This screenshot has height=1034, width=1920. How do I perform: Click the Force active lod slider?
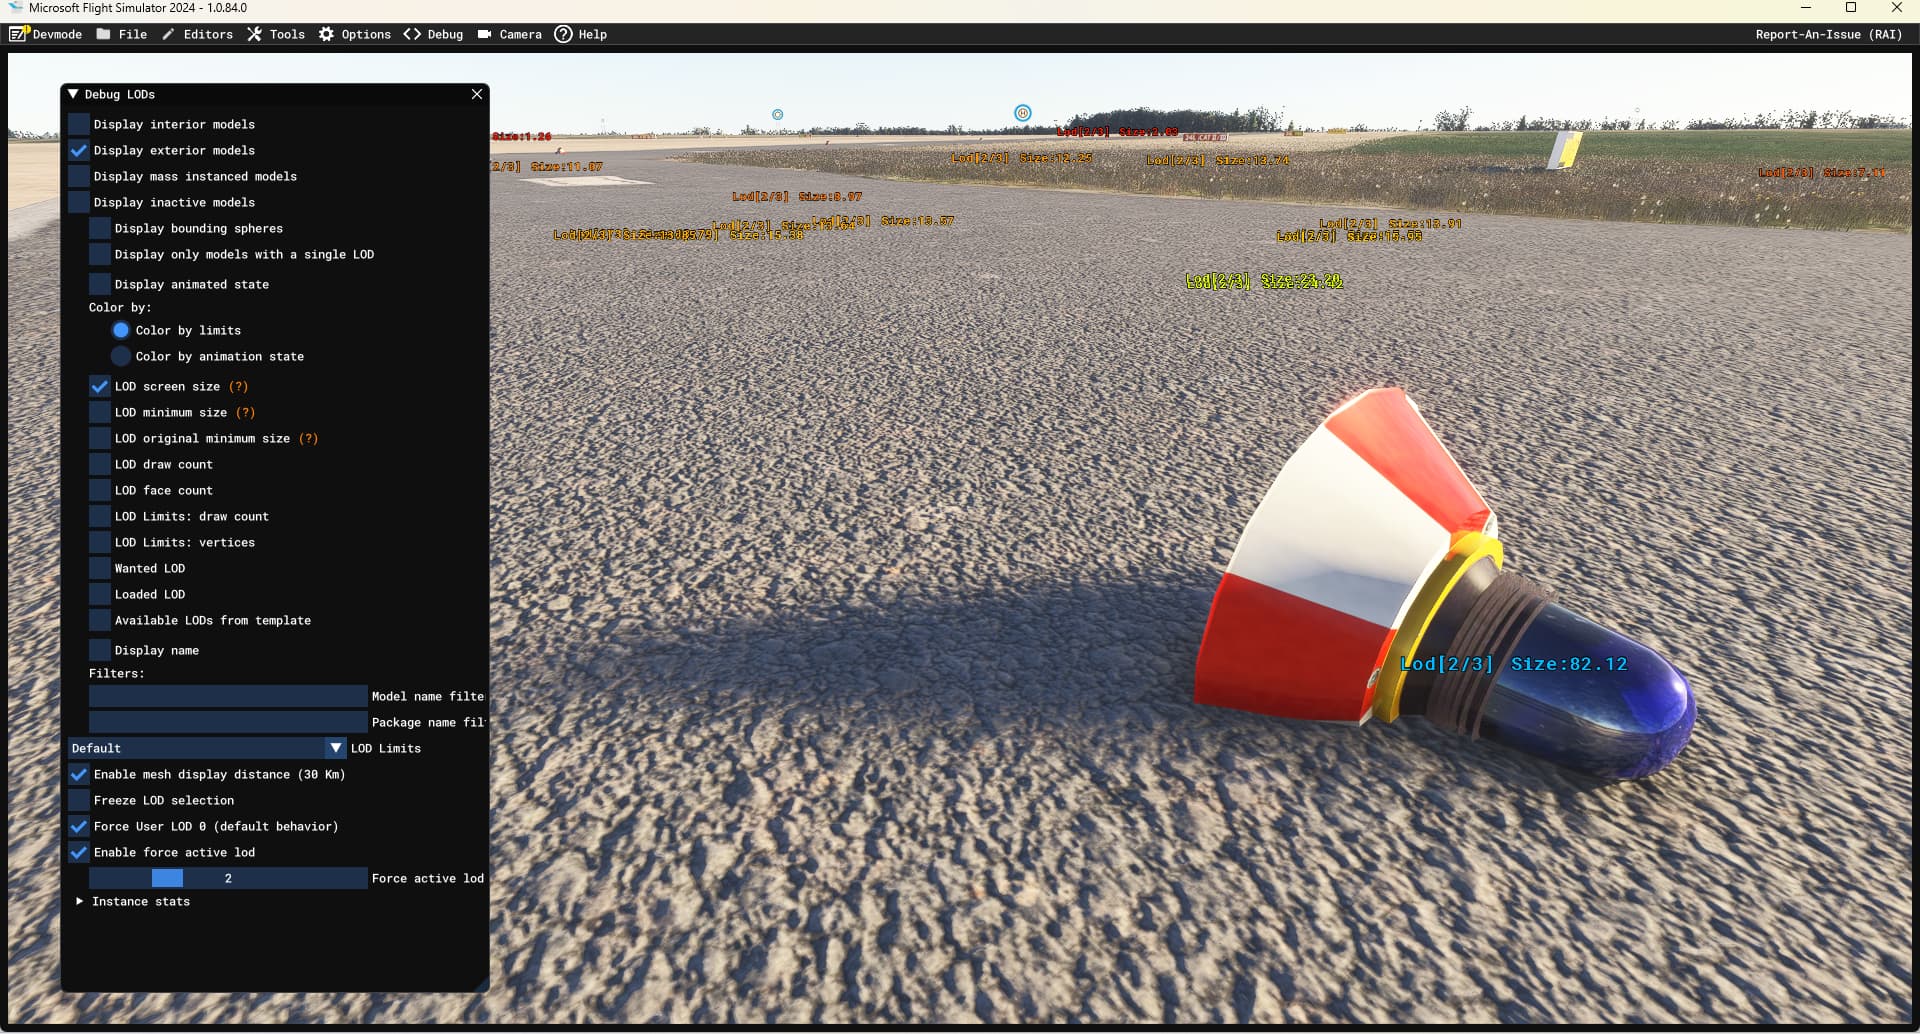click(228, 878)
